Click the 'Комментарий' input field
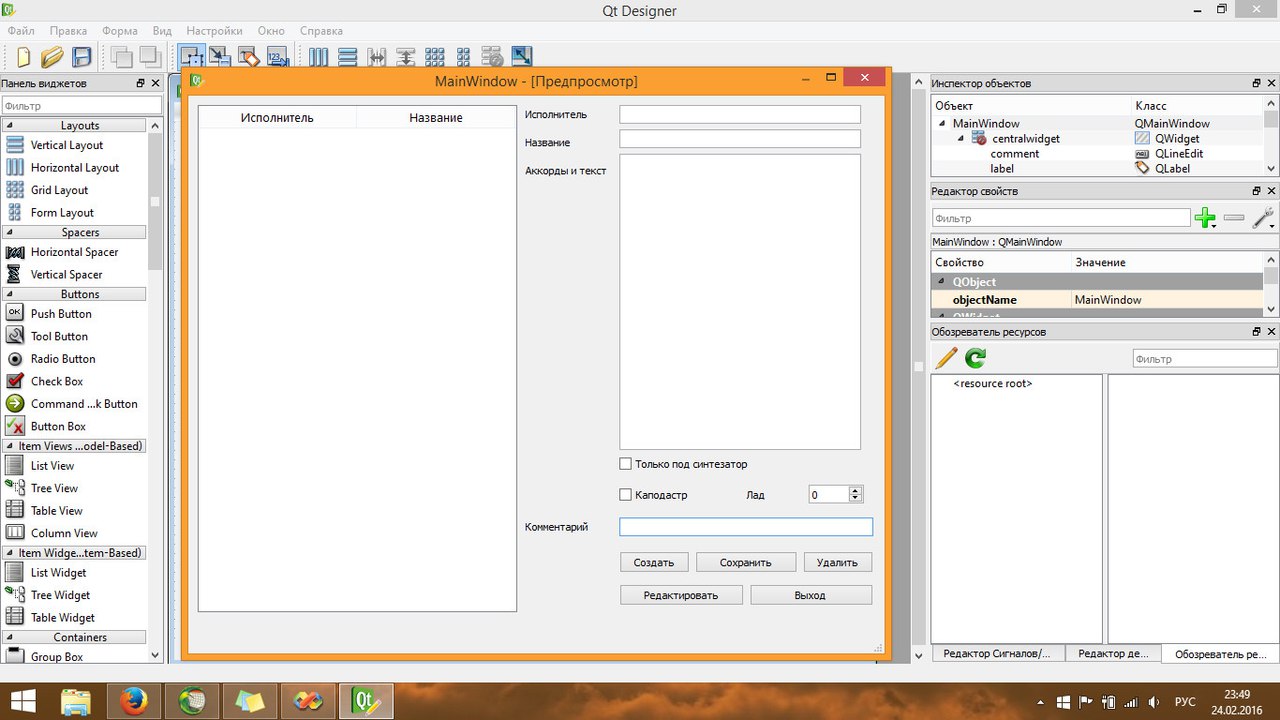 tap(746, 527)
